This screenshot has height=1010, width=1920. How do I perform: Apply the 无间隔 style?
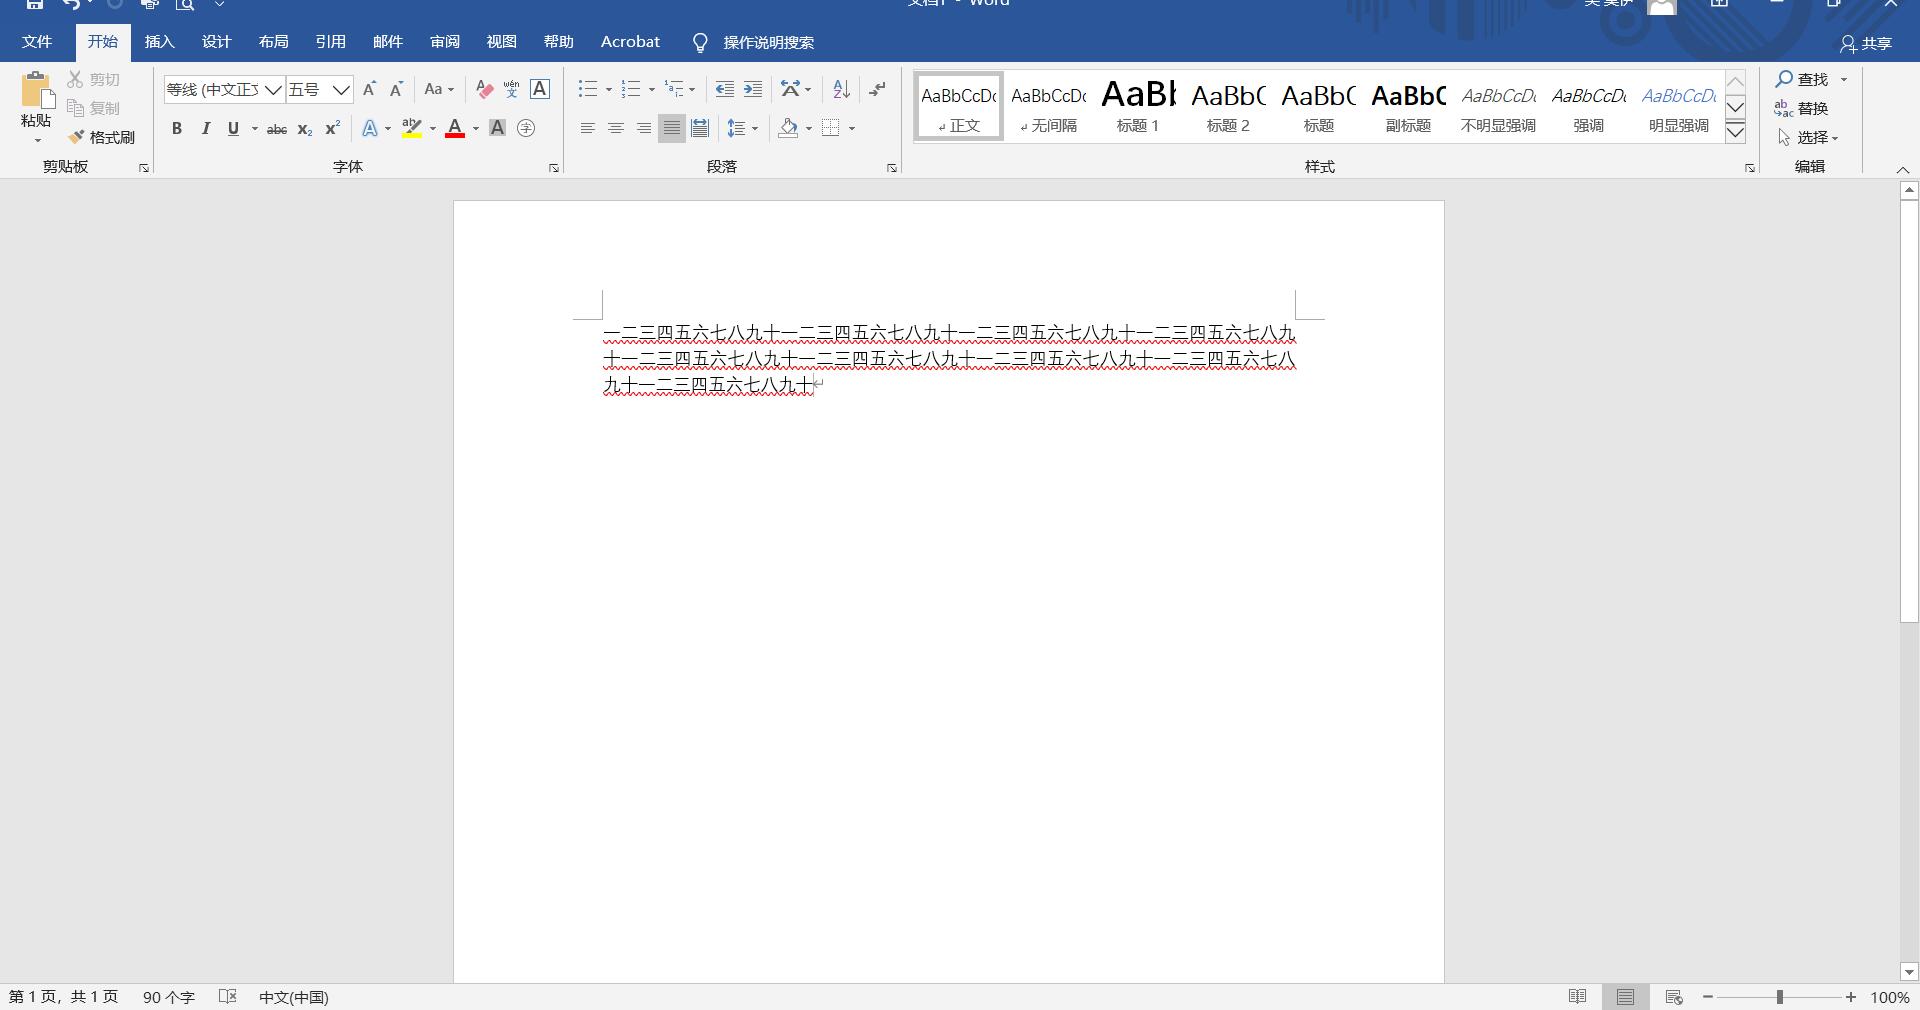(1048, 106)
